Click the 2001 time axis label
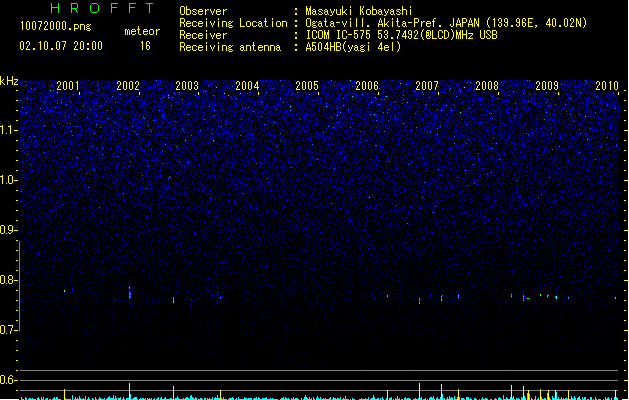This screenshot has height=400, width=629. (68, 85)
